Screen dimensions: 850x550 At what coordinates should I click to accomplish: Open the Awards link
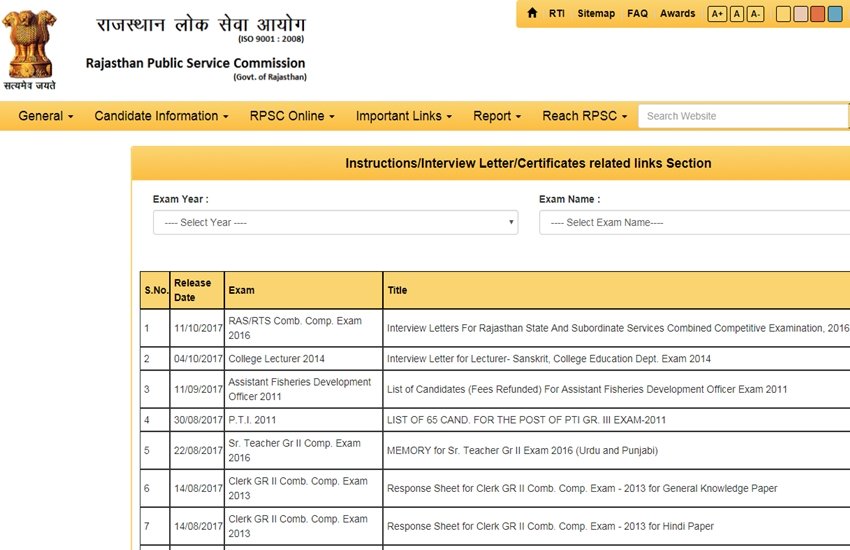[x=677, y=14]
